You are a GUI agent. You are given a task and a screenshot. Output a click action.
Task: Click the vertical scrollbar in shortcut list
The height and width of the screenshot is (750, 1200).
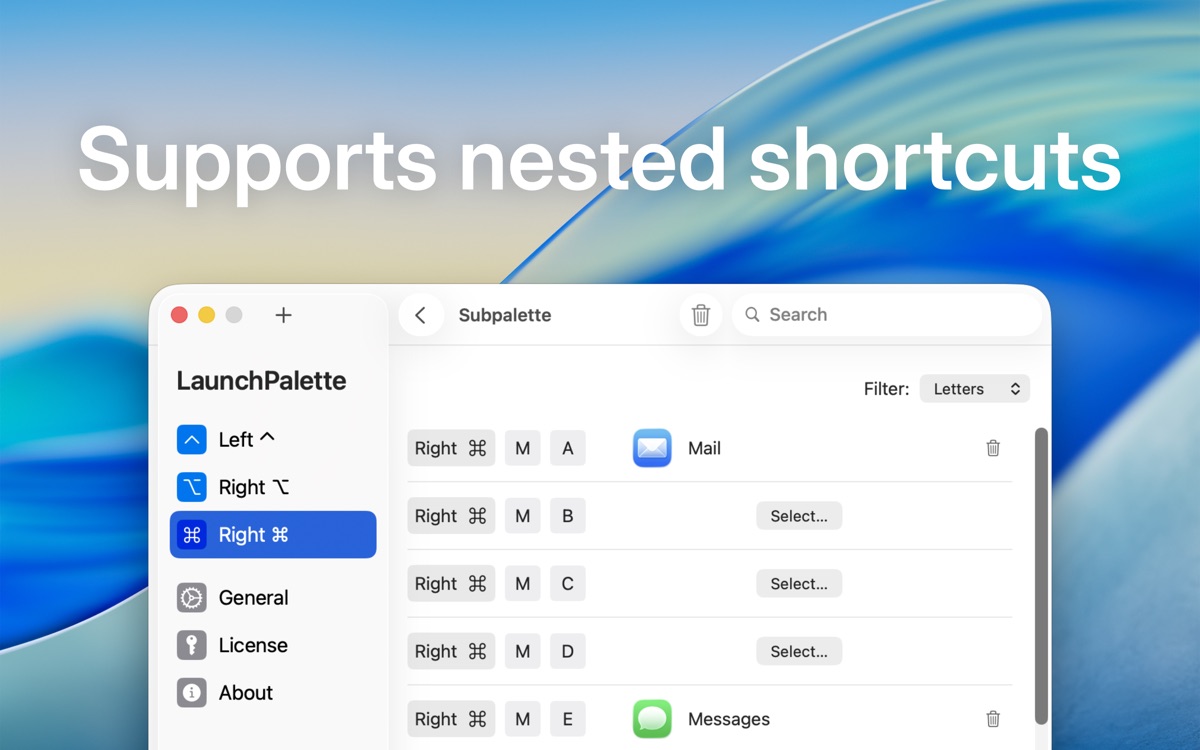coord(1041,575)
